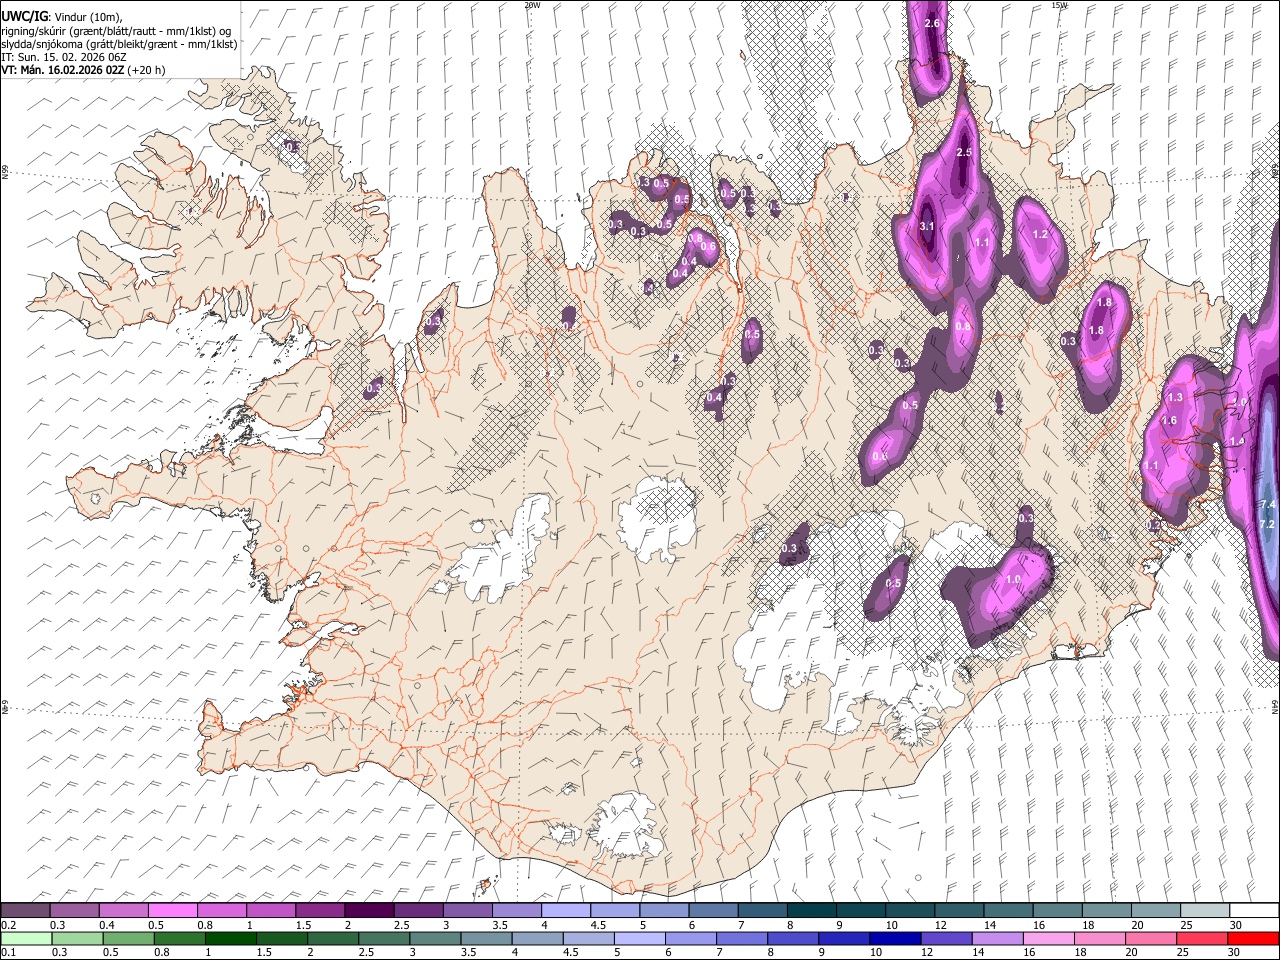Click the 'rigning/skúrir' legend description line
This screenshot has height=960, width=1280.
tap(115, 31)
